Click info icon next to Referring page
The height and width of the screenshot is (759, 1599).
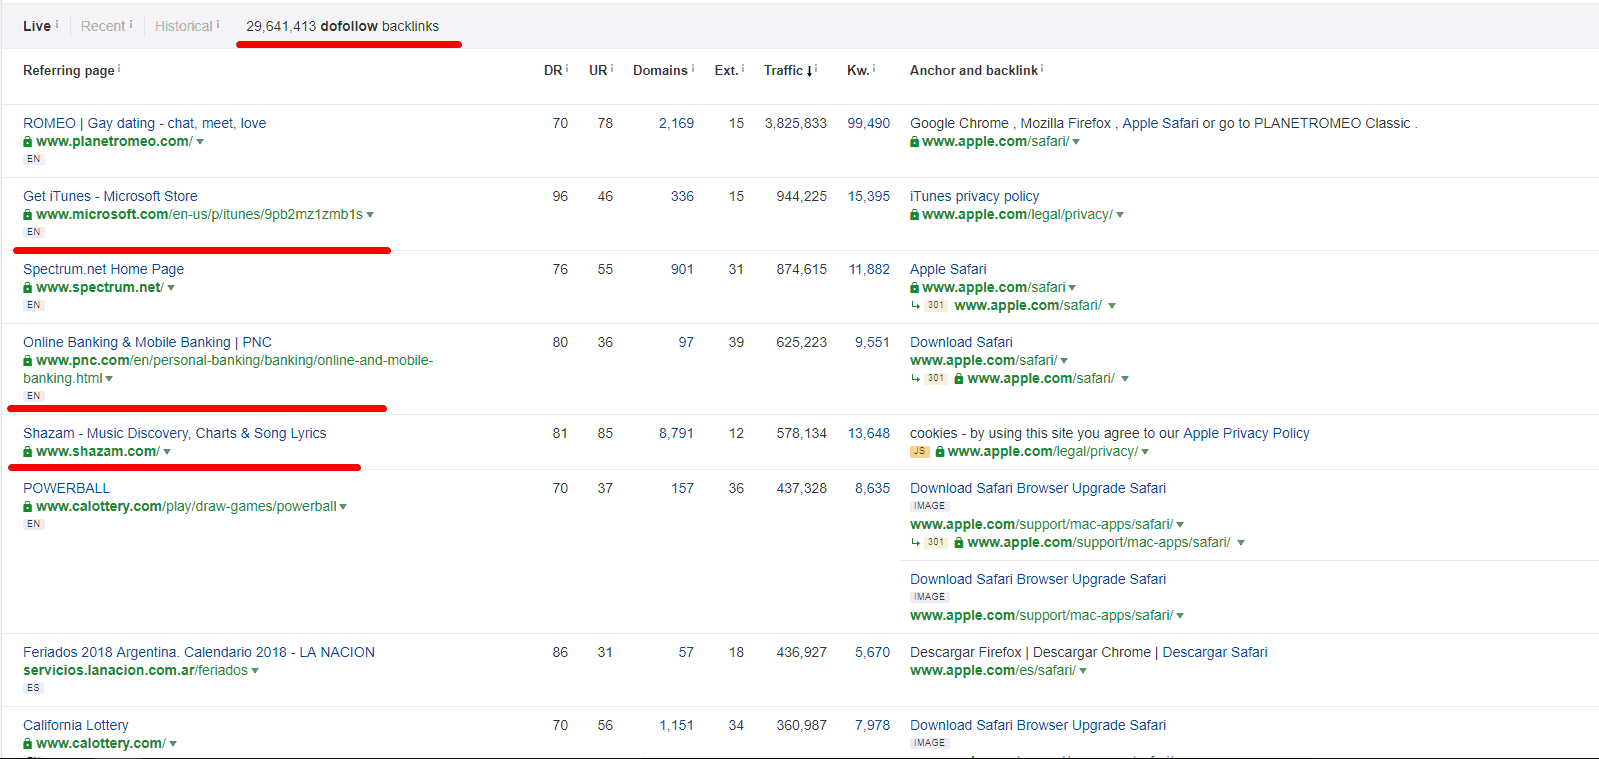point(119,68)
